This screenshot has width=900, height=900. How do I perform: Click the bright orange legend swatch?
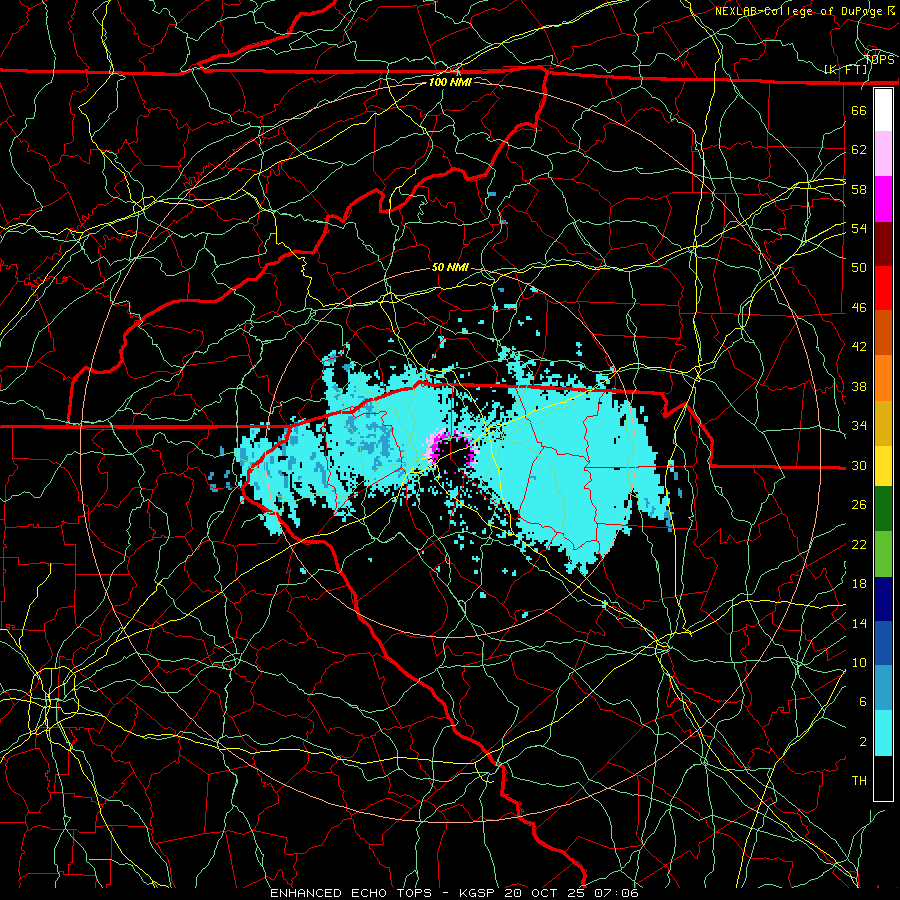883,378
